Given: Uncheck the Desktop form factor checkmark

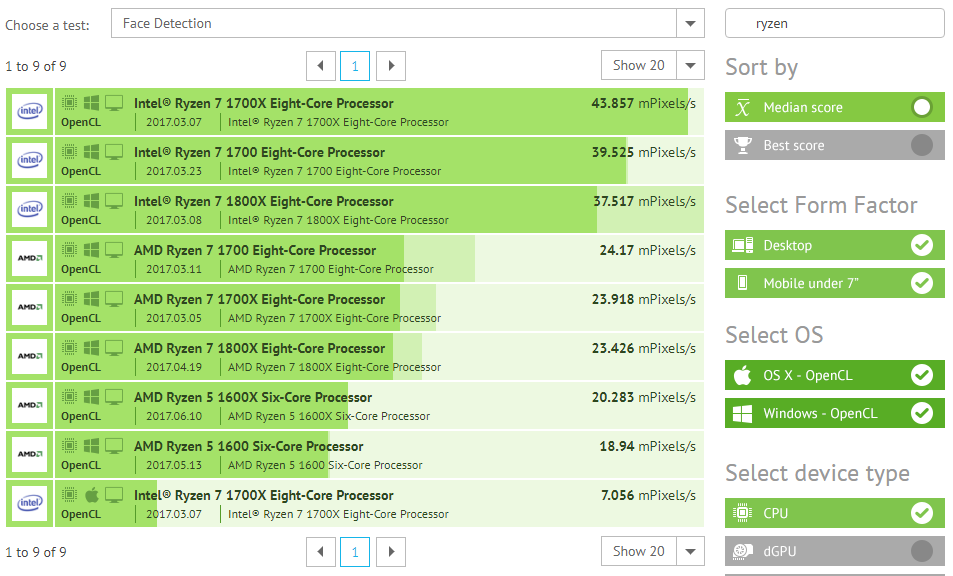Looking at the screenshot, I should 921,245.
